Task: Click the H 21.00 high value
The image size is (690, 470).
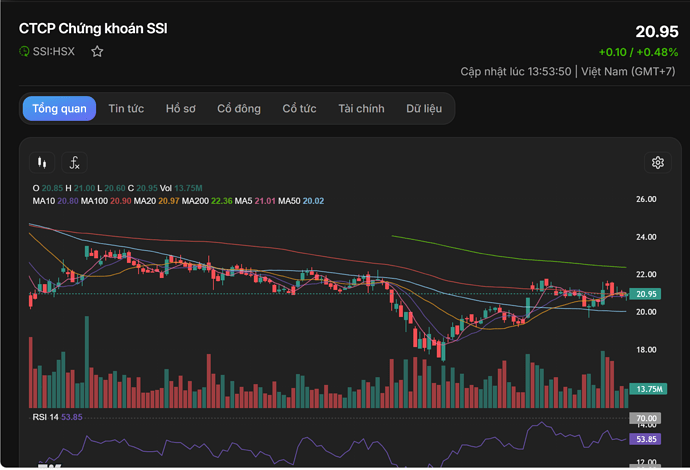Action: tap(80, 188)
